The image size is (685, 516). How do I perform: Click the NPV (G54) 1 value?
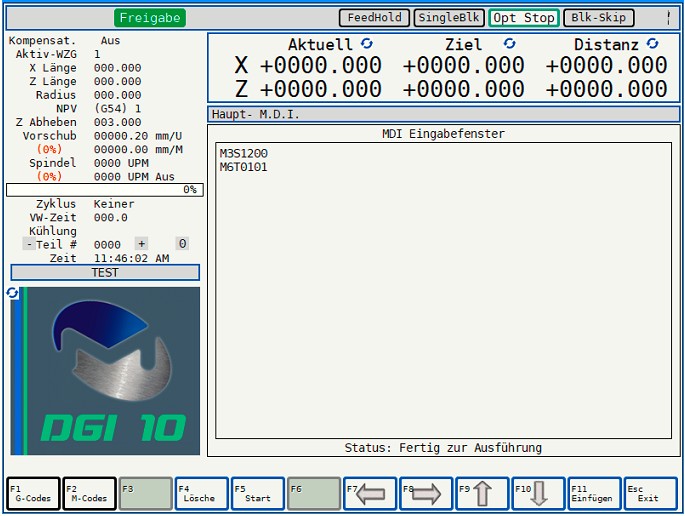(117, 108)
